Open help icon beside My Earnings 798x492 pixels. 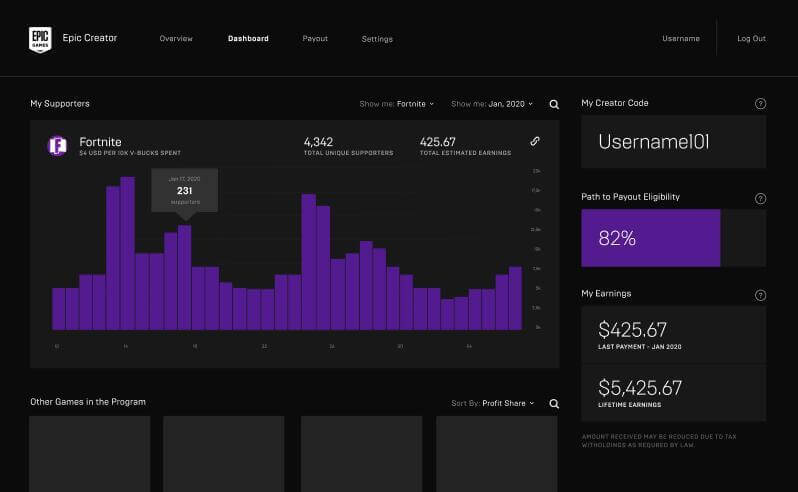[x=760, y=295]
